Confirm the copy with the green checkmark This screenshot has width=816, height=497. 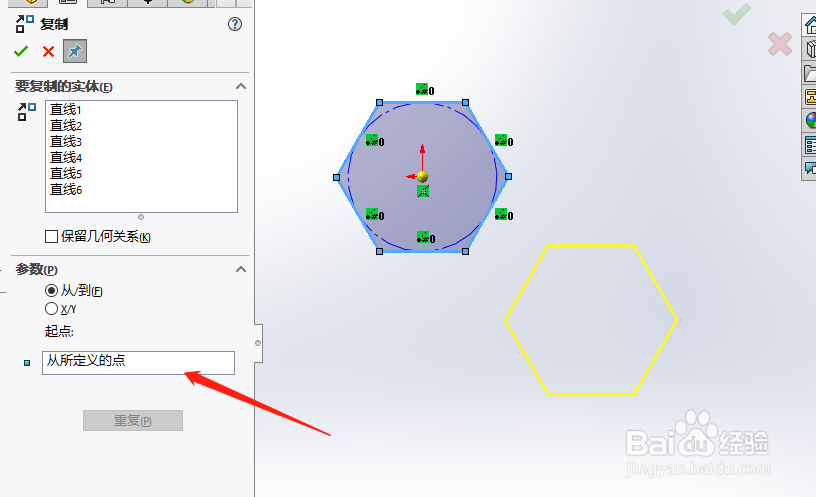pyautogui.click(x=21, y=51)
